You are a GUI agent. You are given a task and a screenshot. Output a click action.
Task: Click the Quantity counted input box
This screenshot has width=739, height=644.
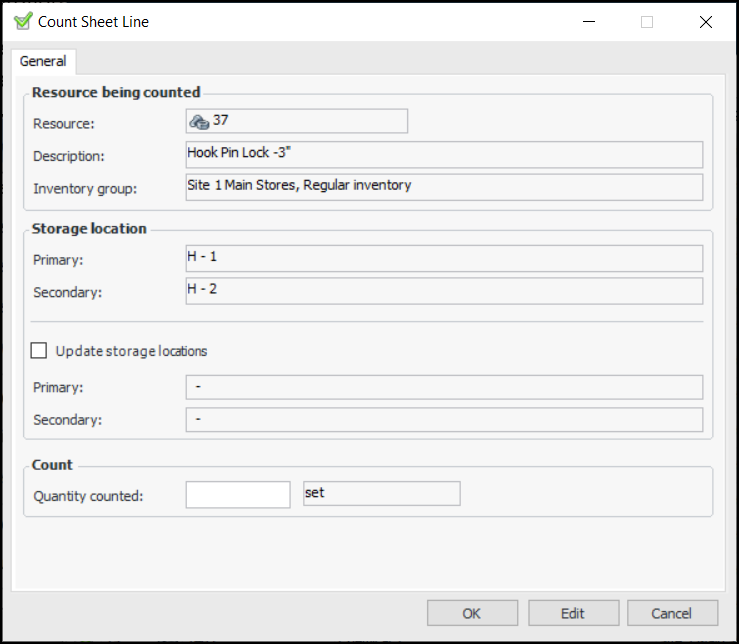[x=238, y=494]
